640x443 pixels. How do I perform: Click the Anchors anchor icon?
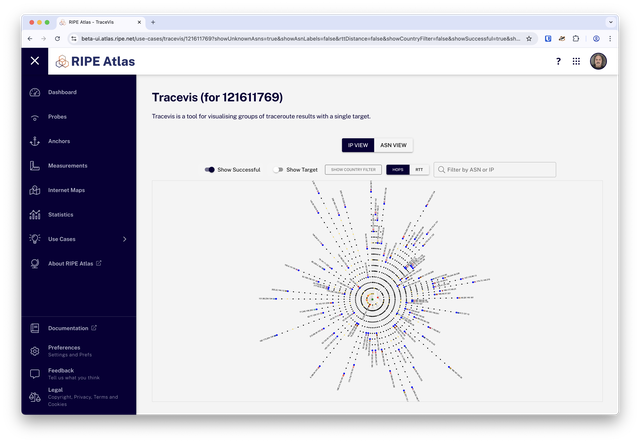coord(35,141)
